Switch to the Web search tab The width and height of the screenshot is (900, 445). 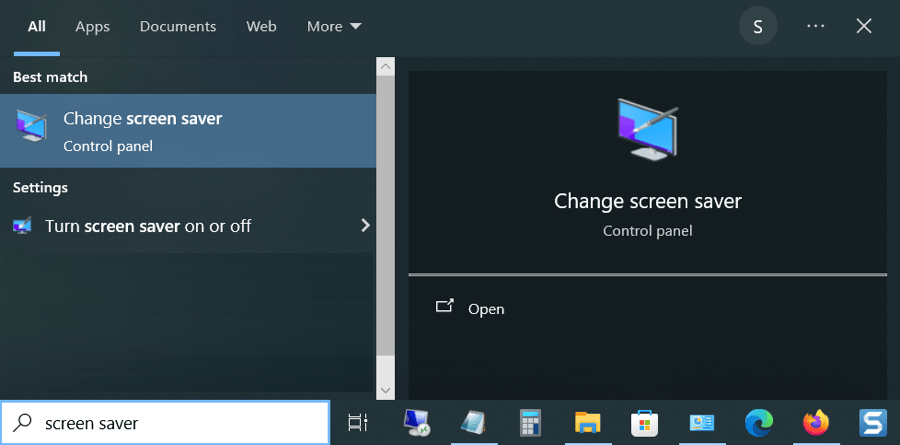click(x=261, y=26)
